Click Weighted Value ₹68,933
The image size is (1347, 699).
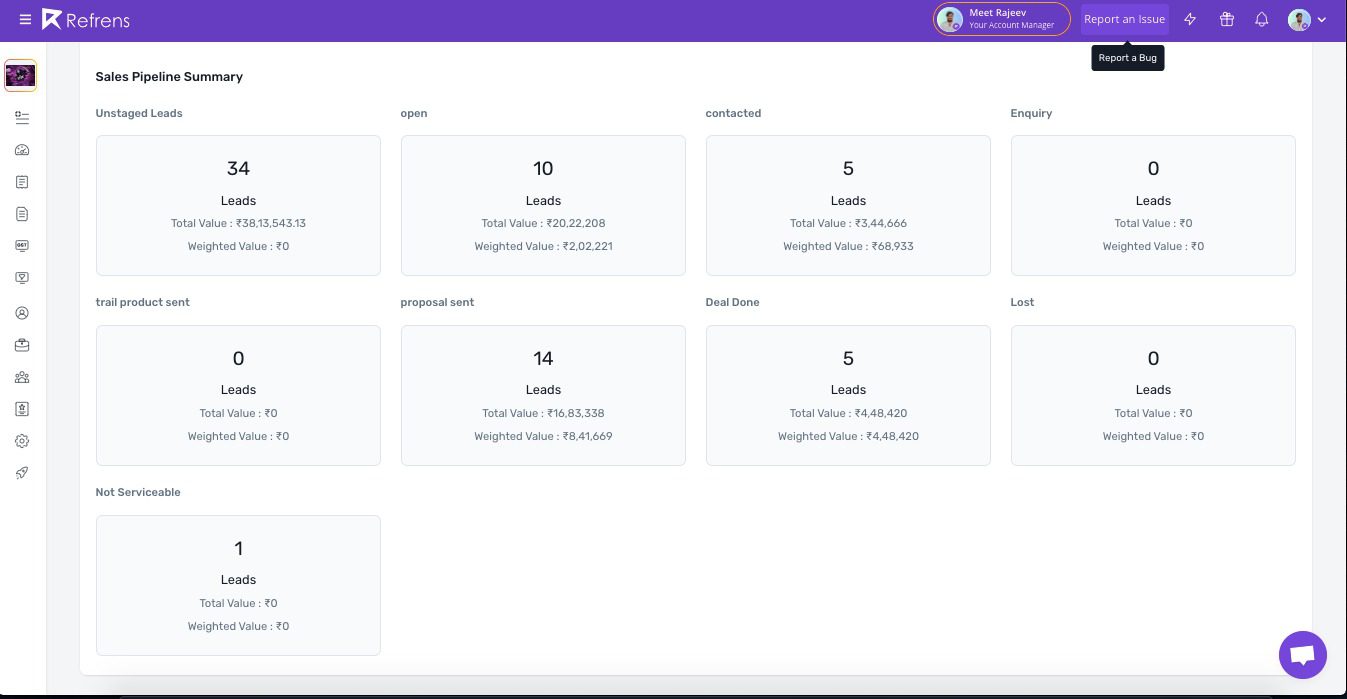point(848,246)
